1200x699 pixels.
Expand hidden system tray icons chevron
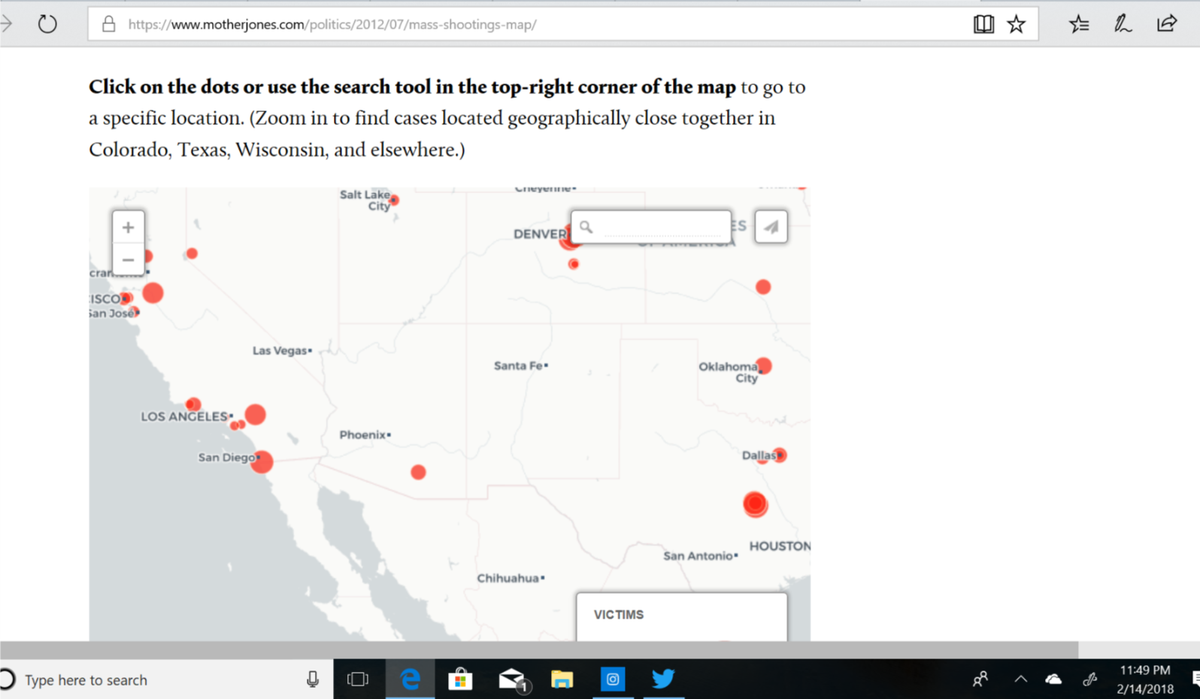(x=1023, y=680)
